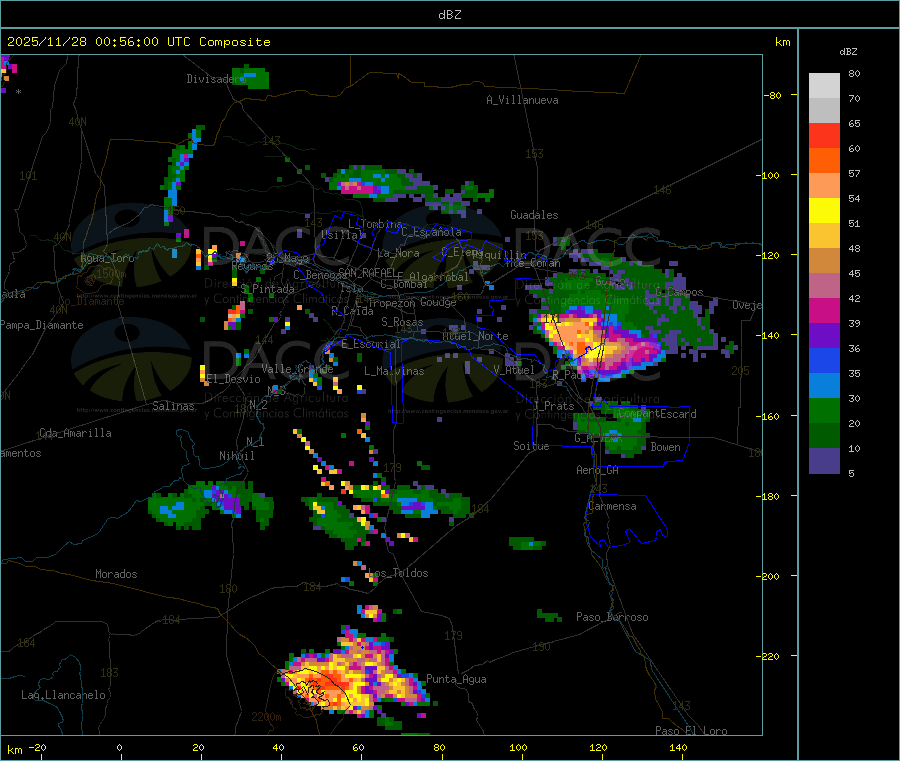Select the 'E_Escorial' label
Image resolution: width=900 pixels, height=761 pixels.
click(371, 344)
